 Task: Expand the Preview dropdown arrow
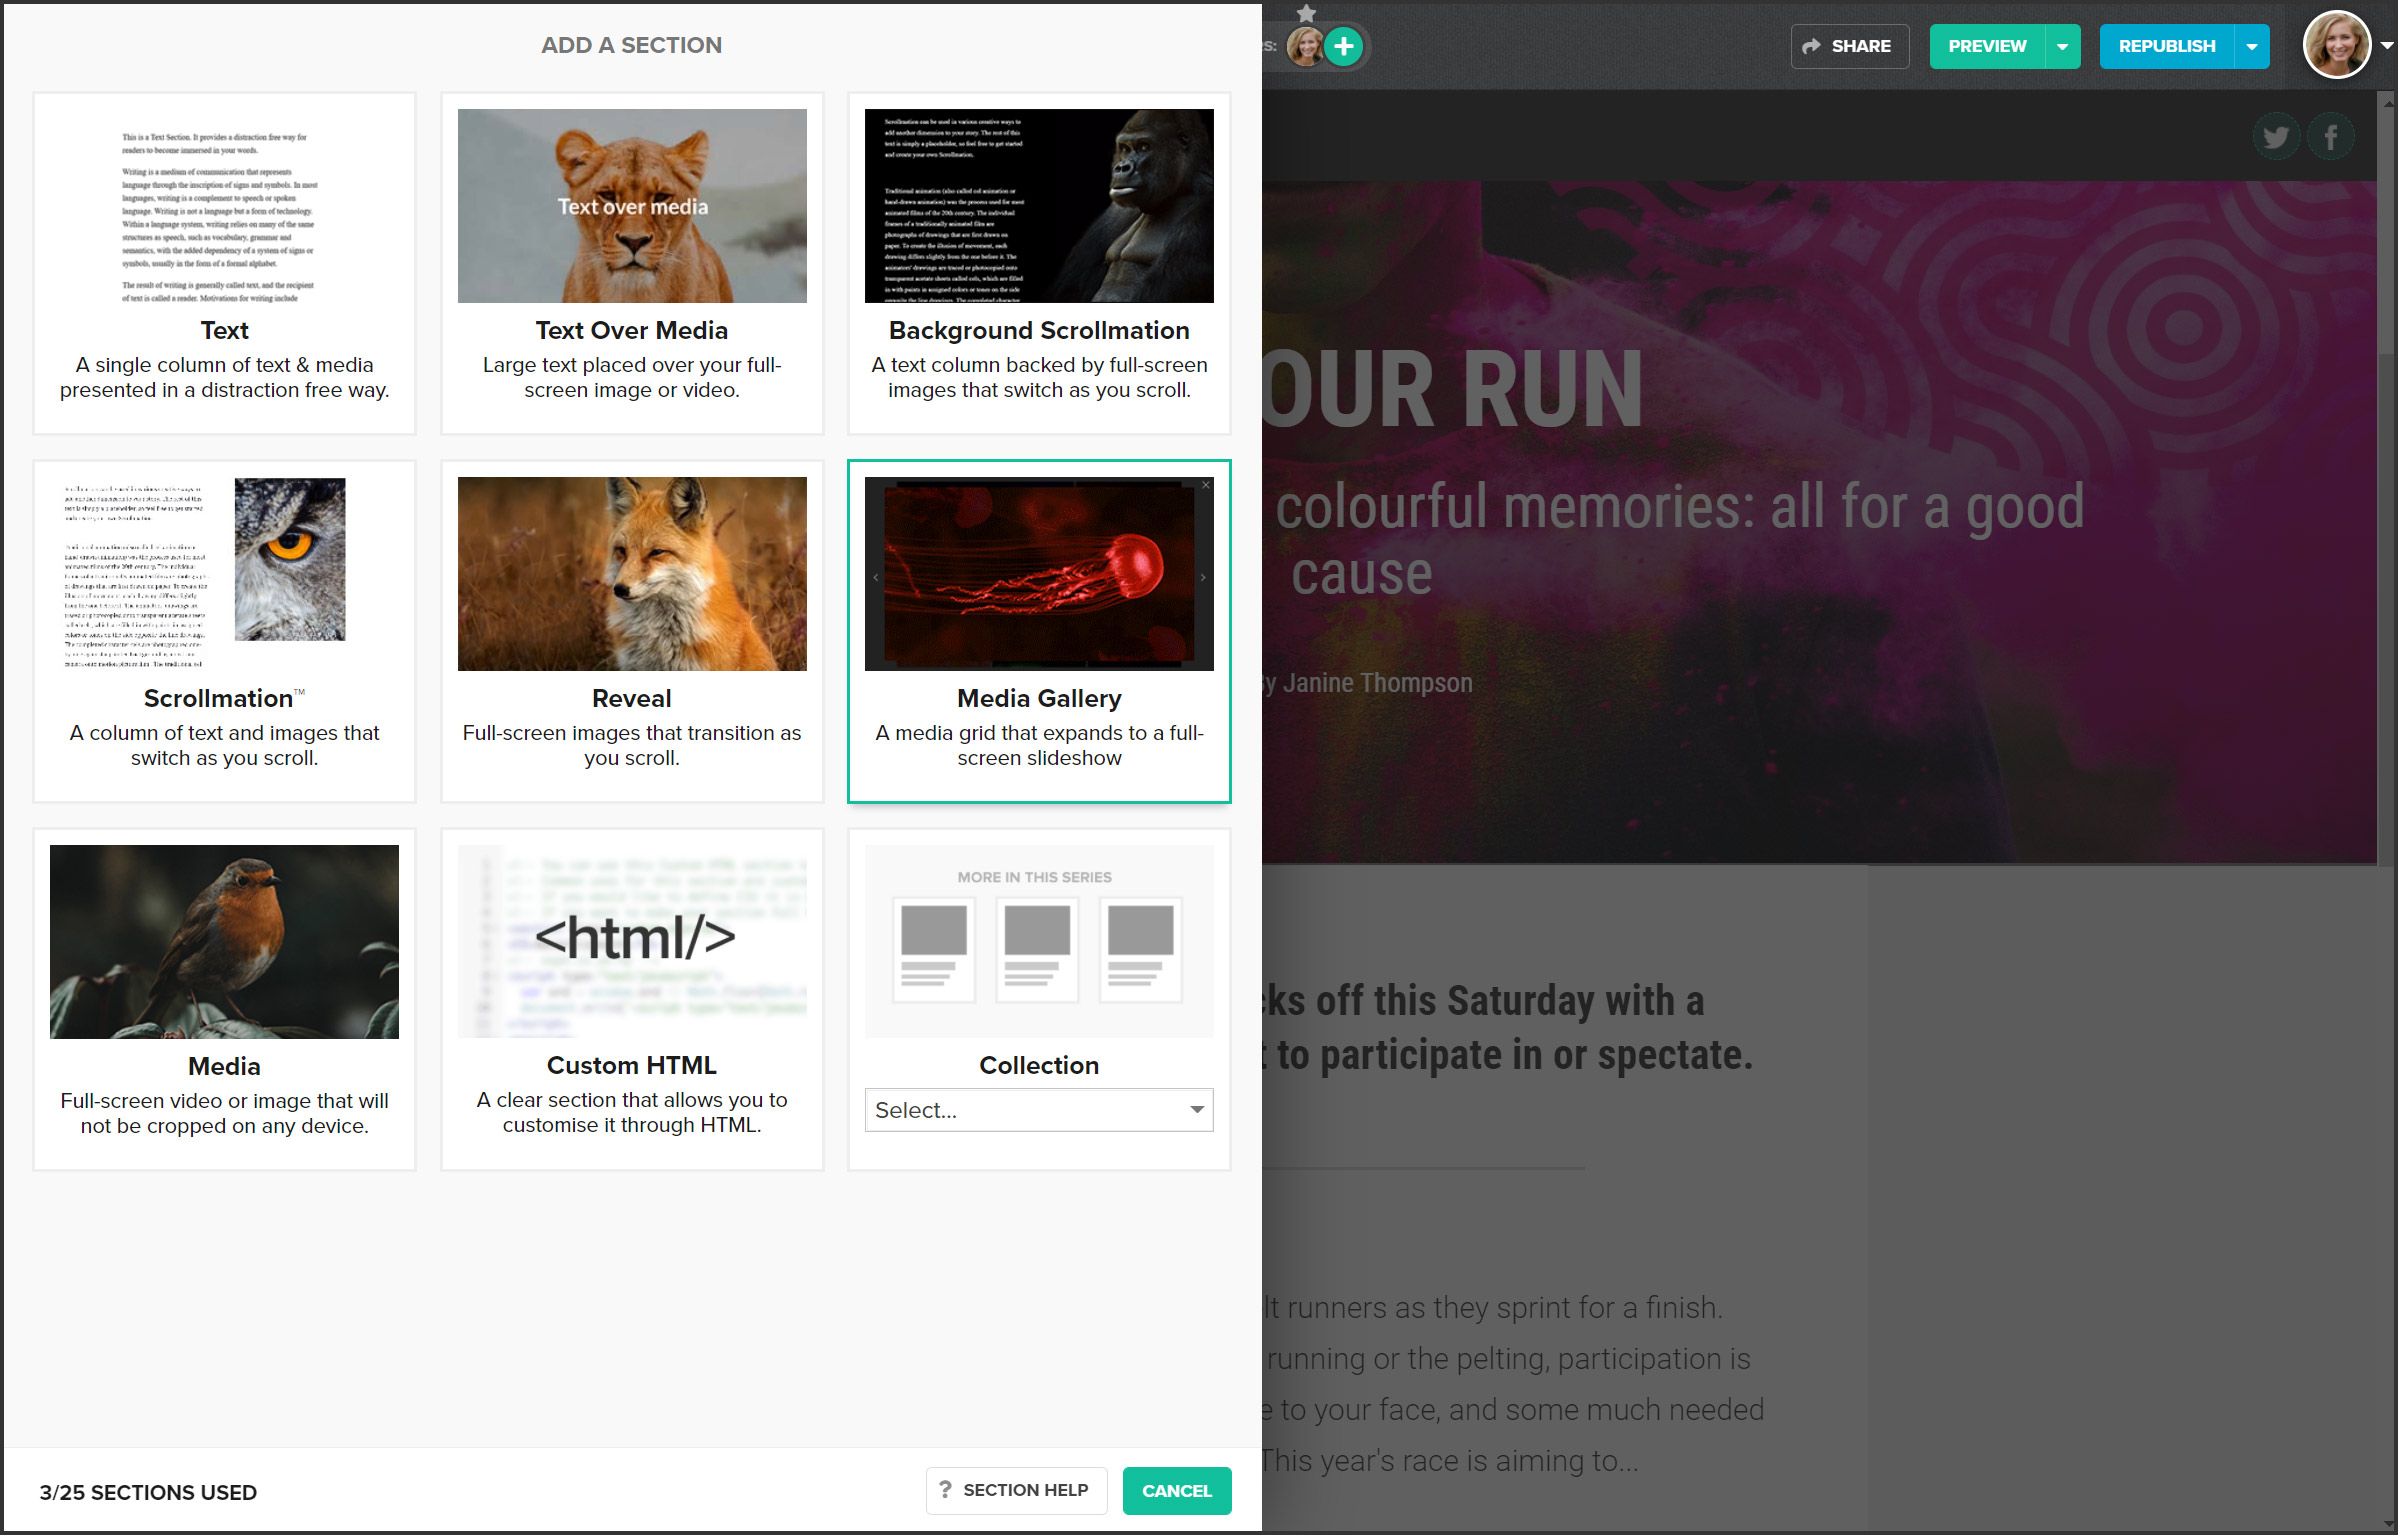[x=2062, y=46]
